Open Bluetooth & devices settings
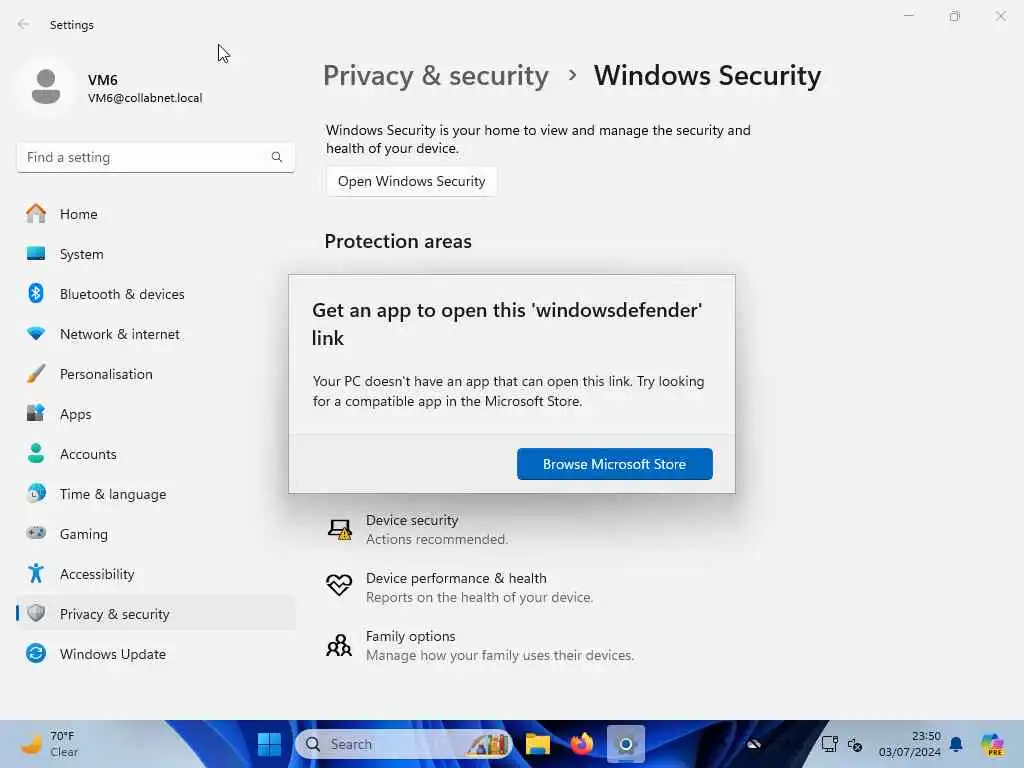The width and height of the screenshot is (1024, 768). point(121,294)
